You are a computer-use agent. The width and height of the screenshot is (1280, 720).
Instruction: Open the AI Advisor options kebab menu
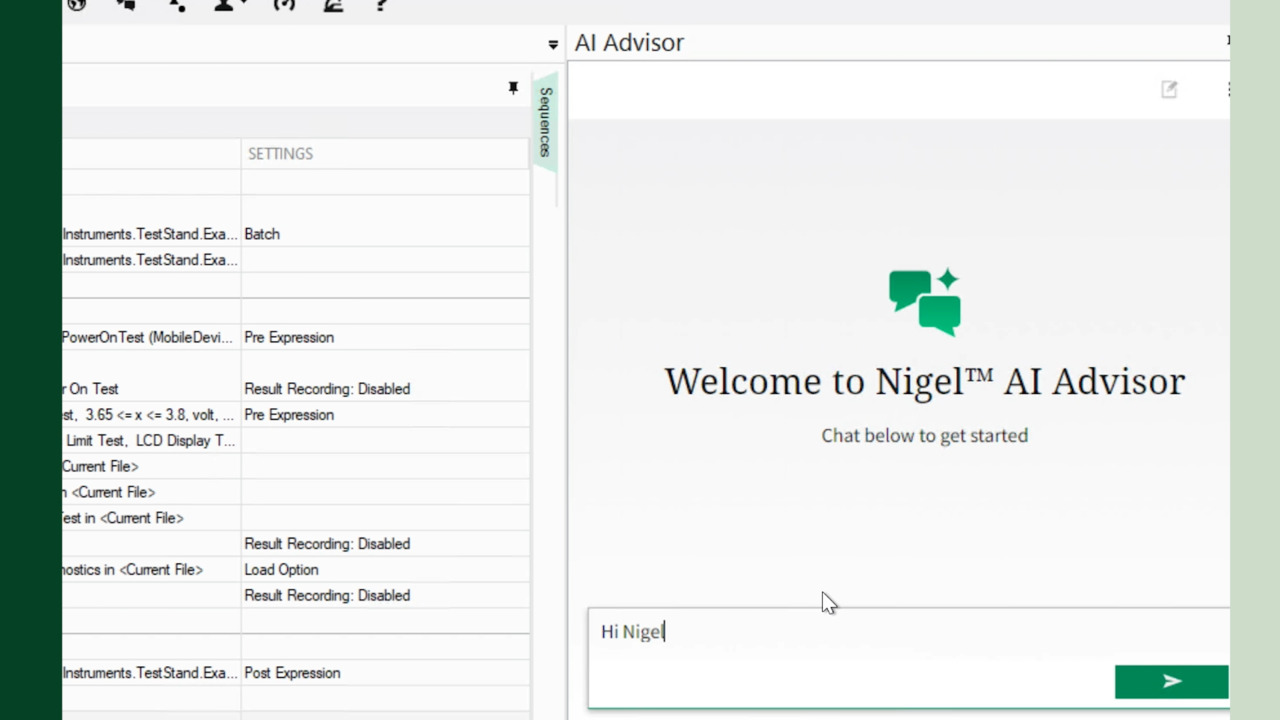pyautogui.click(x=1228, y=90)
